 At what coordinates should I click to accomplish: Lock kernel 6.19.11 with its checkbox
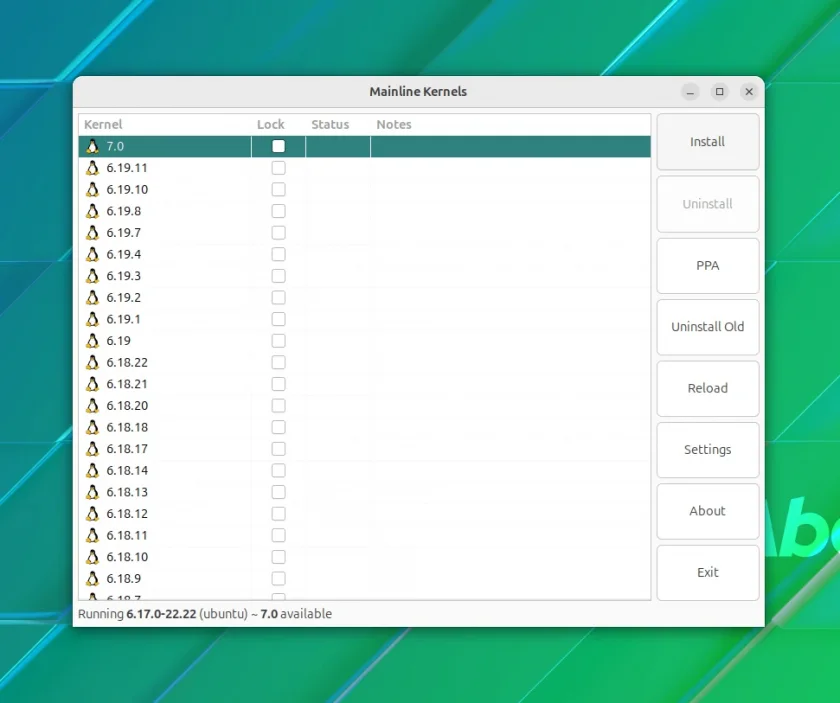(279, 168)
